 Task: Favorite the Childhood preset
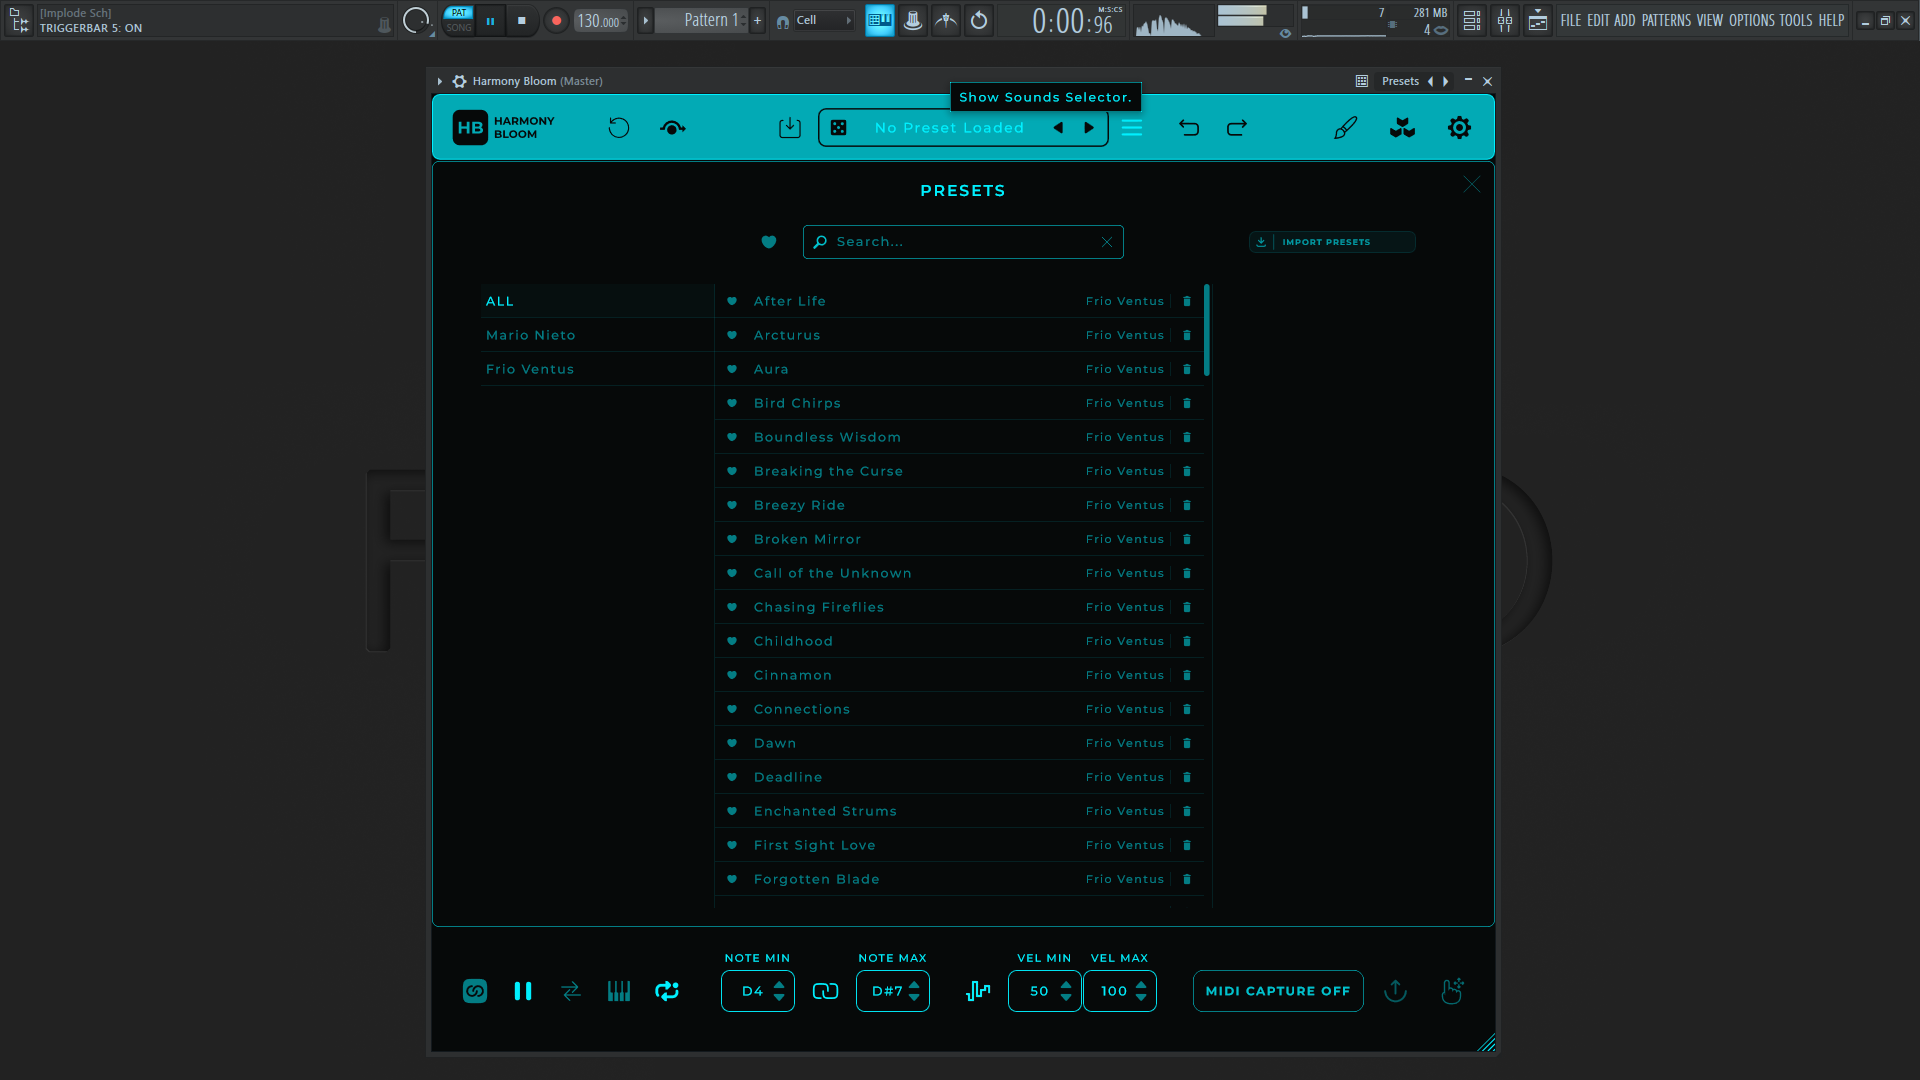[732, 641]
